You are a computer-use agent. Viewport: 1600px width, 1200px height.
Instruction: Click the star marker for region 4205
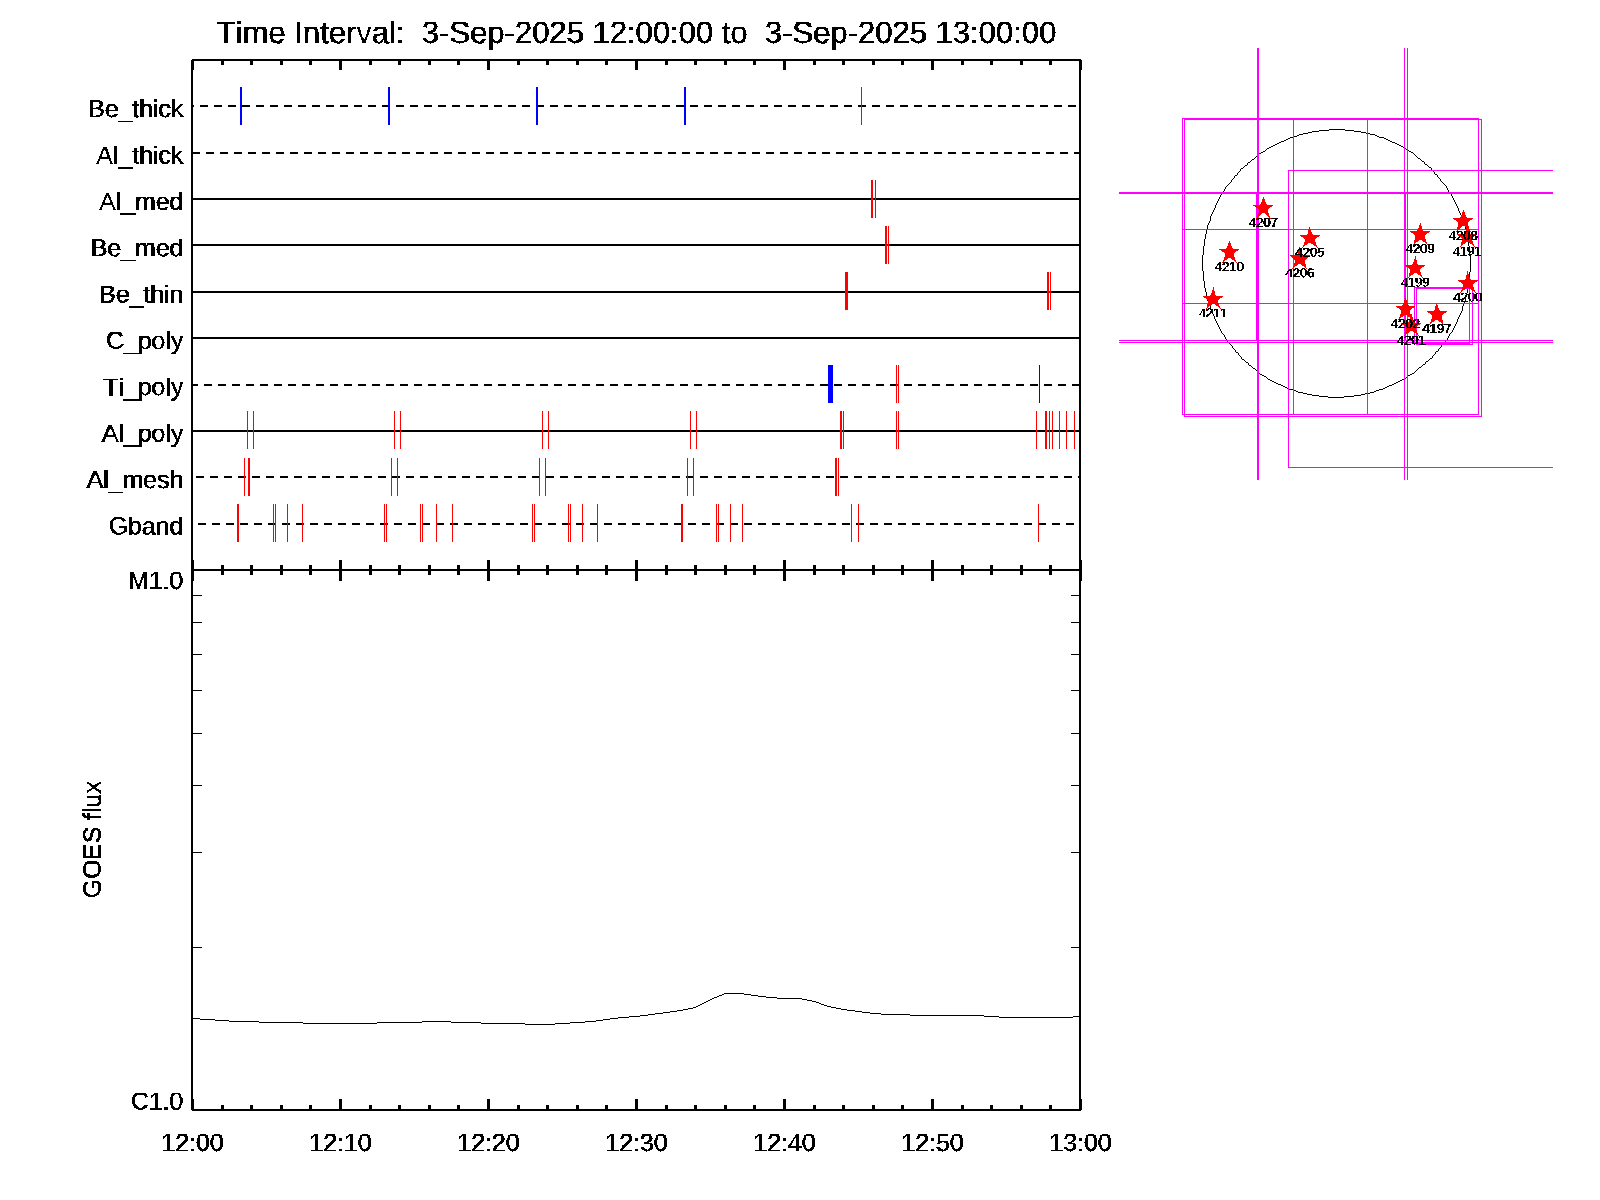click(1309, 238)
